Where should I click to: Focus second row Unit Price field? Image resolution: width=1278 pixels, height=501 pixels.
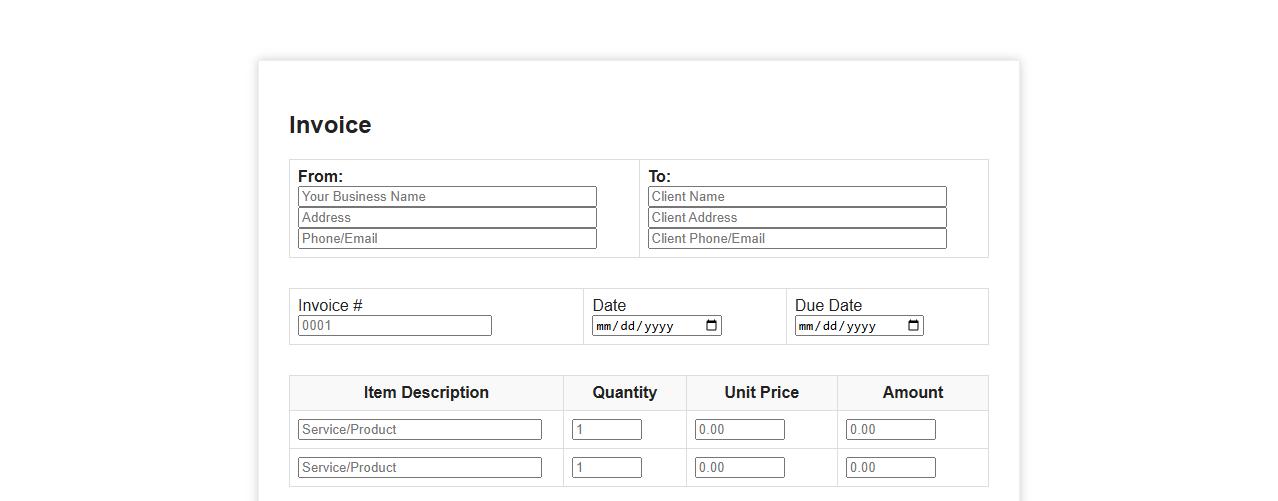click(740, 467)
